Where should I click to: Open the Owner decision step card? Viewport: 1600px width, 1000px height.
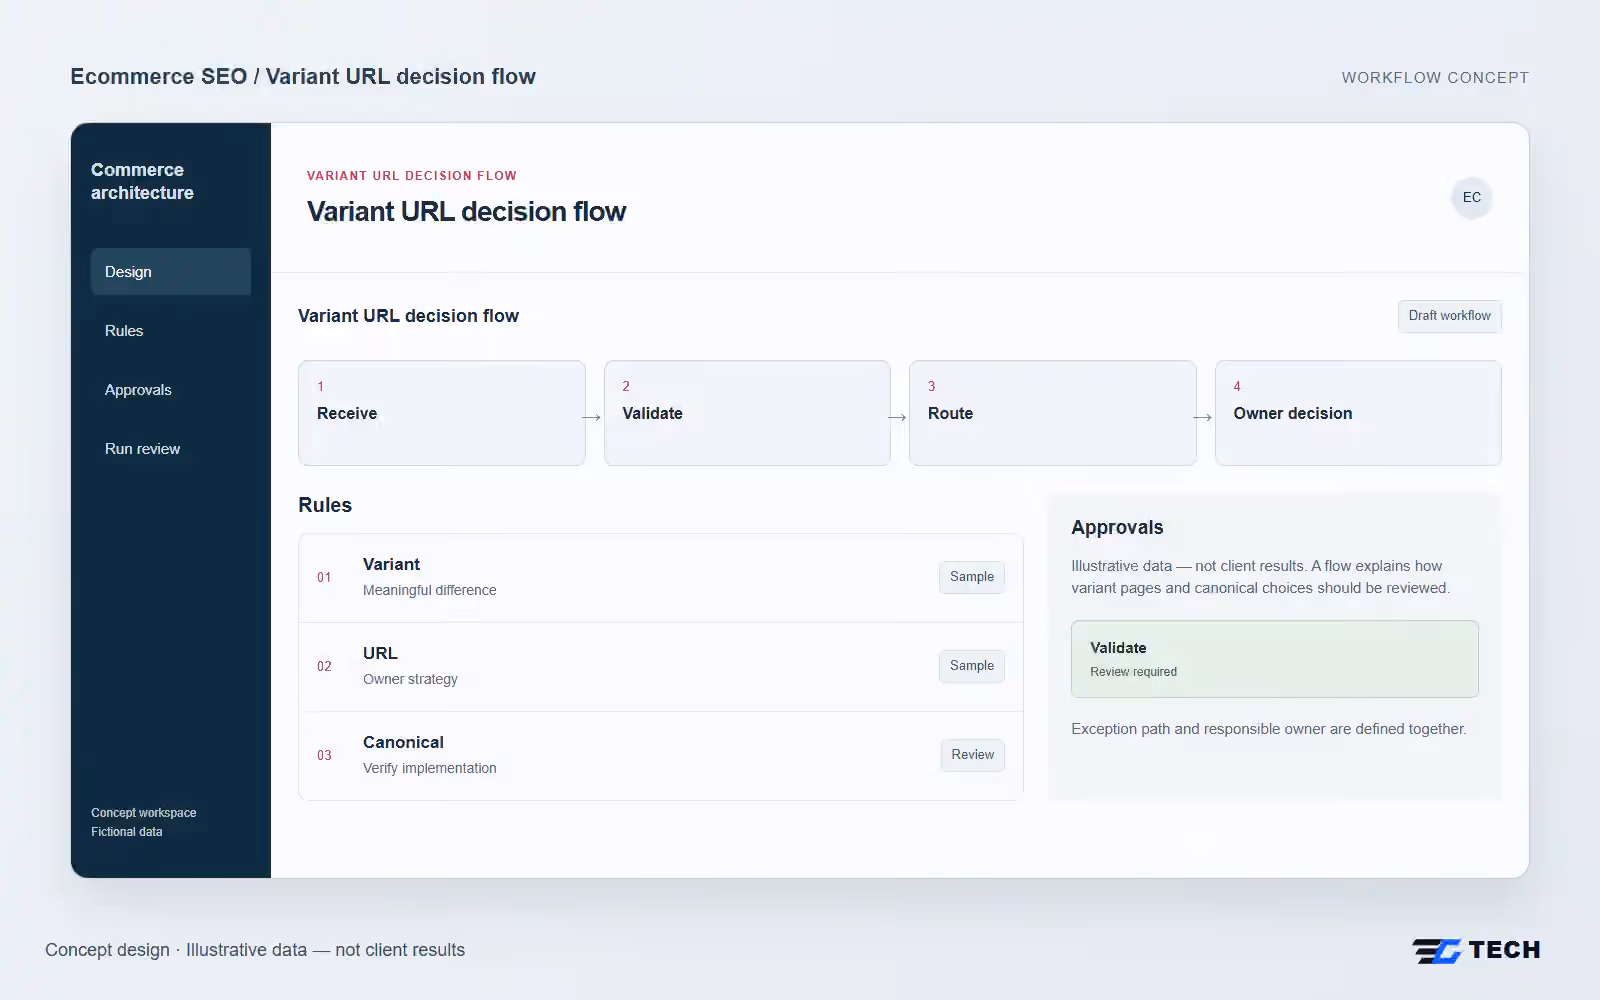tap(1358, 413)
